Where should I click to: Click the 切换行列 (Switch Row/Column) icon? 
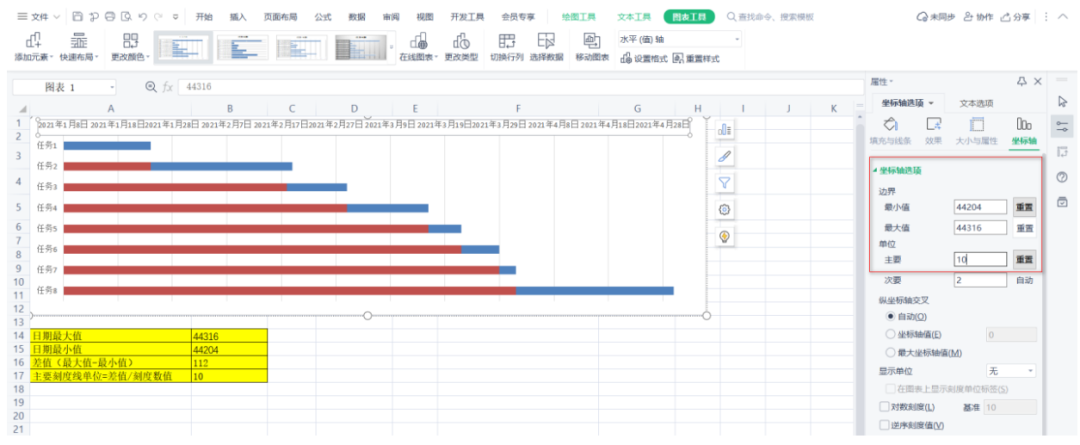506,40
